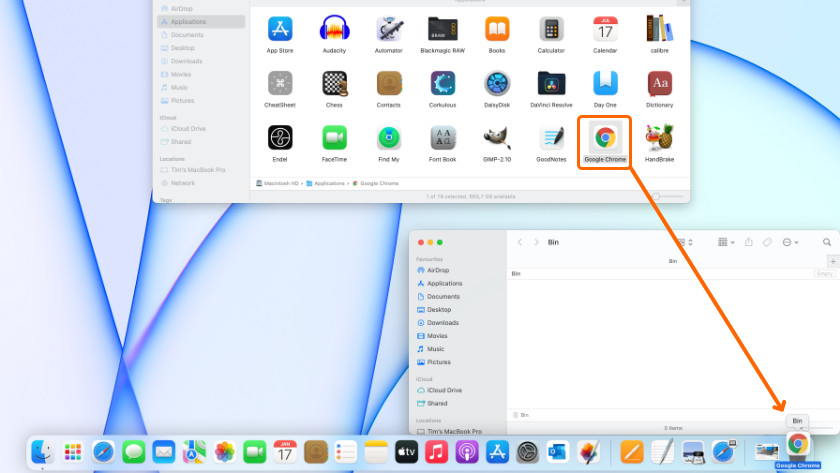Open the Chess app icon
The height and width of the screenshot is (473, 840).
pos(335,84)
